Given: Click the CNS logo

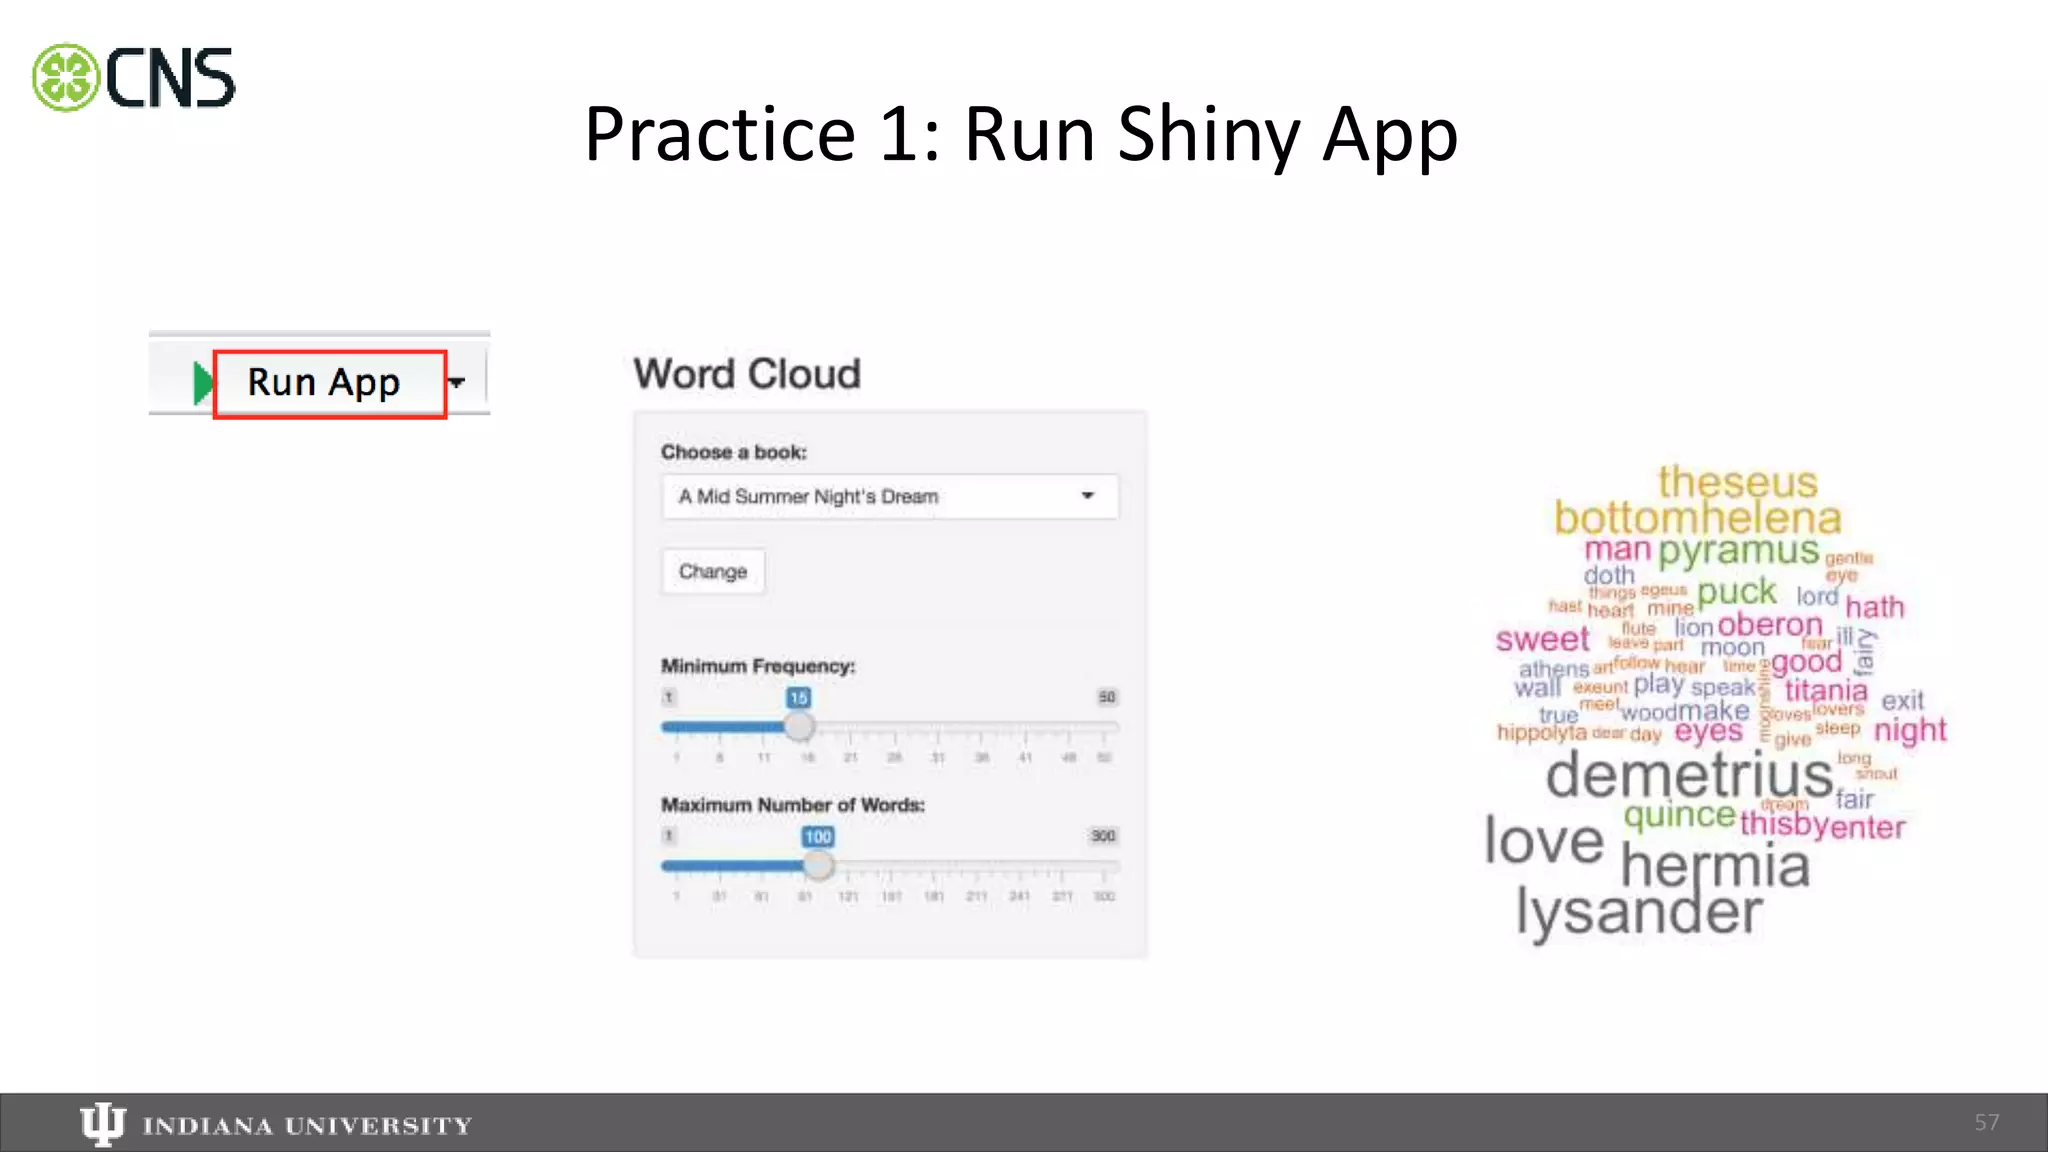Looking at the screenshot, I should coord(134,78).
